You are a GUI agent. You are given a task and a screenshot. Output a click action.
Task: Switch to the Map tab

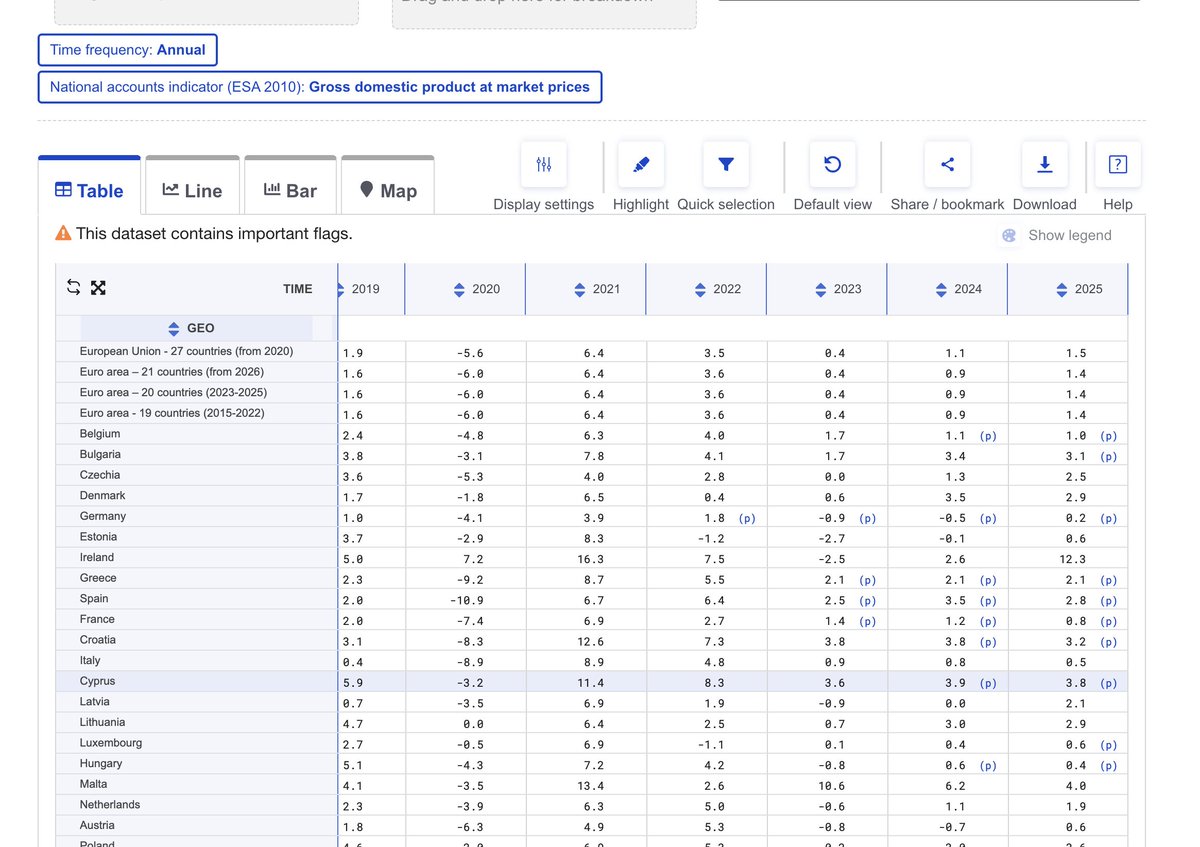(x=388, y=189)
